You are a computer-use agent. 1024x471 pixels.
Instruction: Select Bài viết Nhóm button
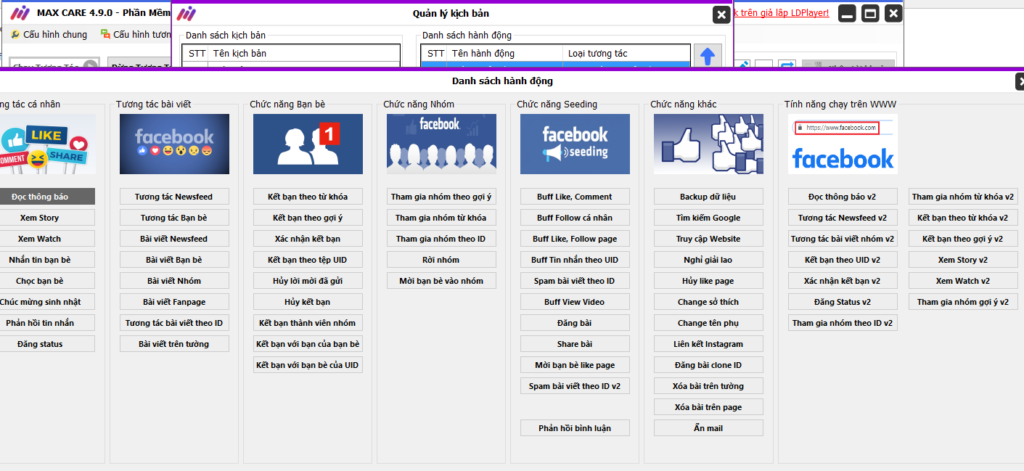174,280
